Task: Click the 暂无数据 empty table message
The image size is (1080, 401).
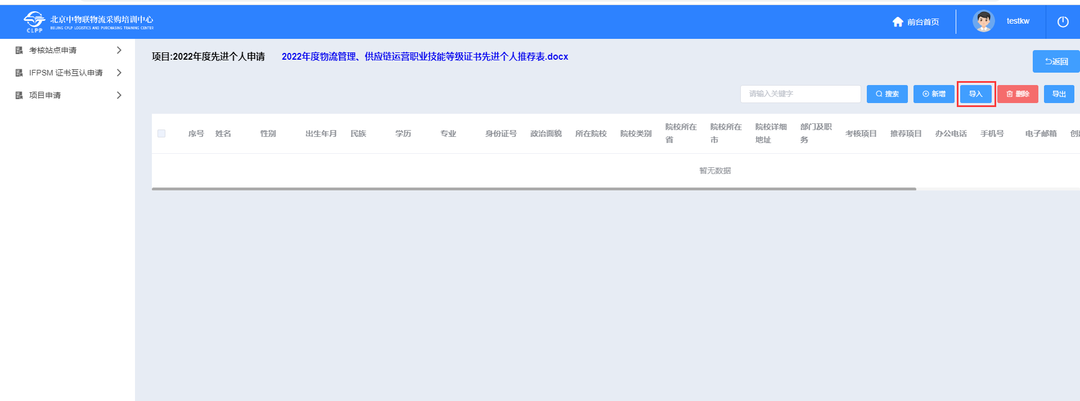Action: pos(715,171)
